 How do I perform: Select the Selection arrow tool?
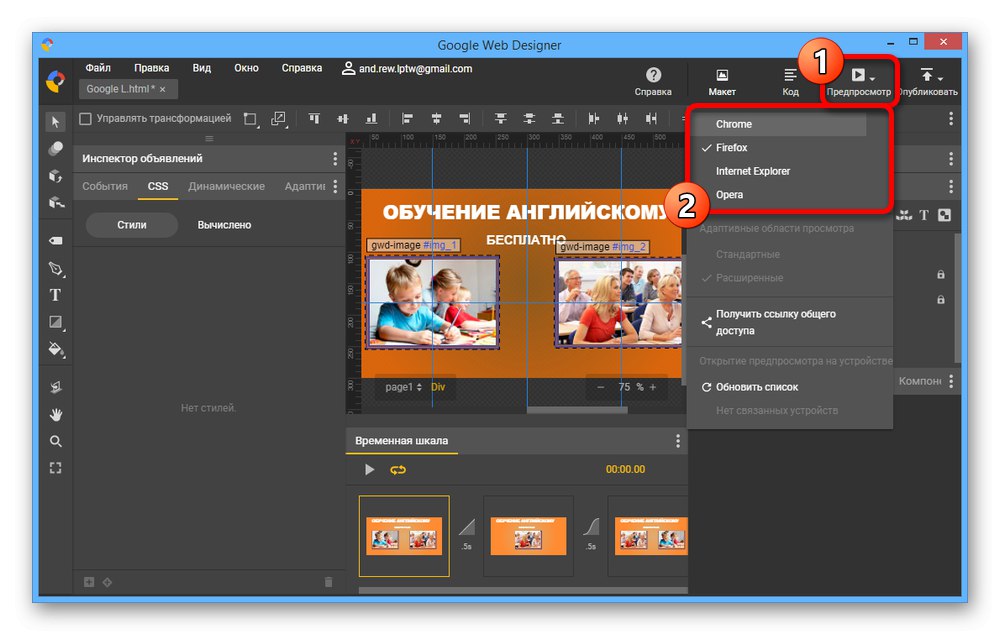pyautogui.click(x=55, y=121)
